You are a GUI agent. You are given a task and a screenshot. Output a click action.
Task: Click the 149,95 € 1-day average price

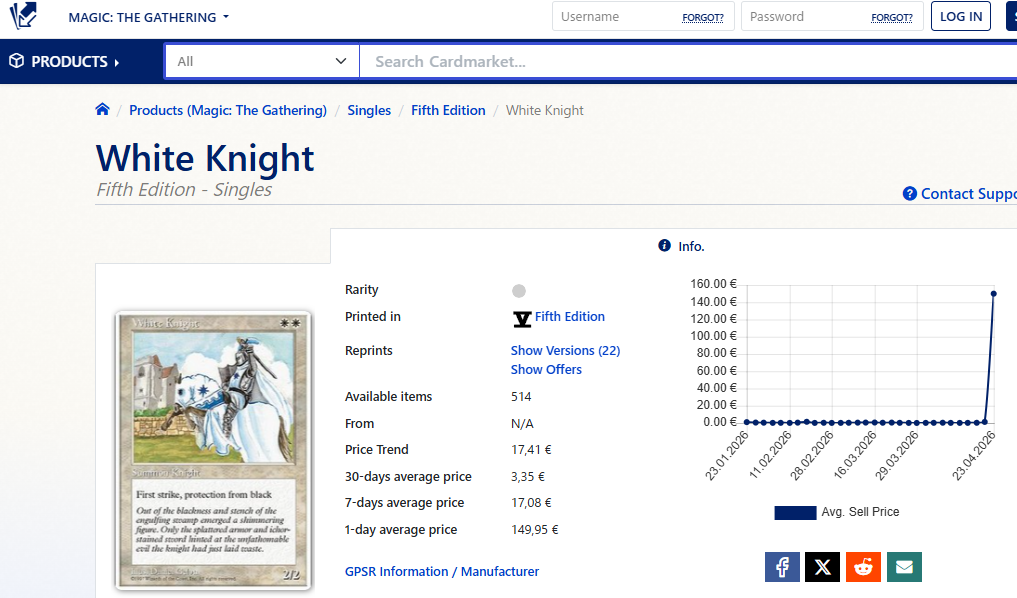(x=534, y=529)
